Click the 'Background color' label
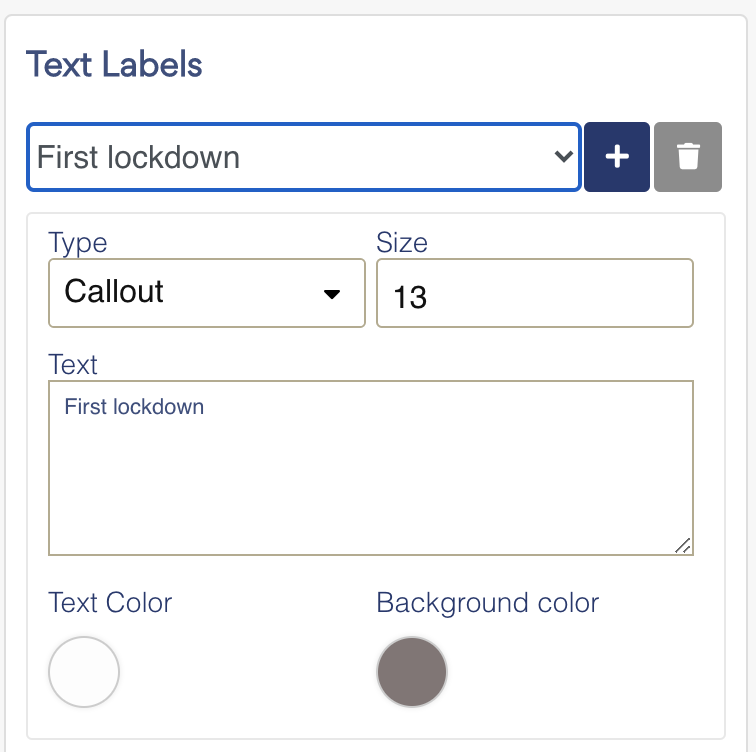 click(x=487, y=603)
